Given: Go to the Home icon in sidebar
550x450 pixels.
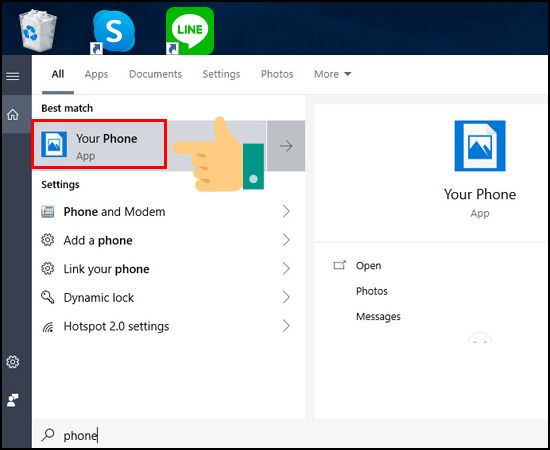Looking at the screenshot, I should tap(13, 114).
